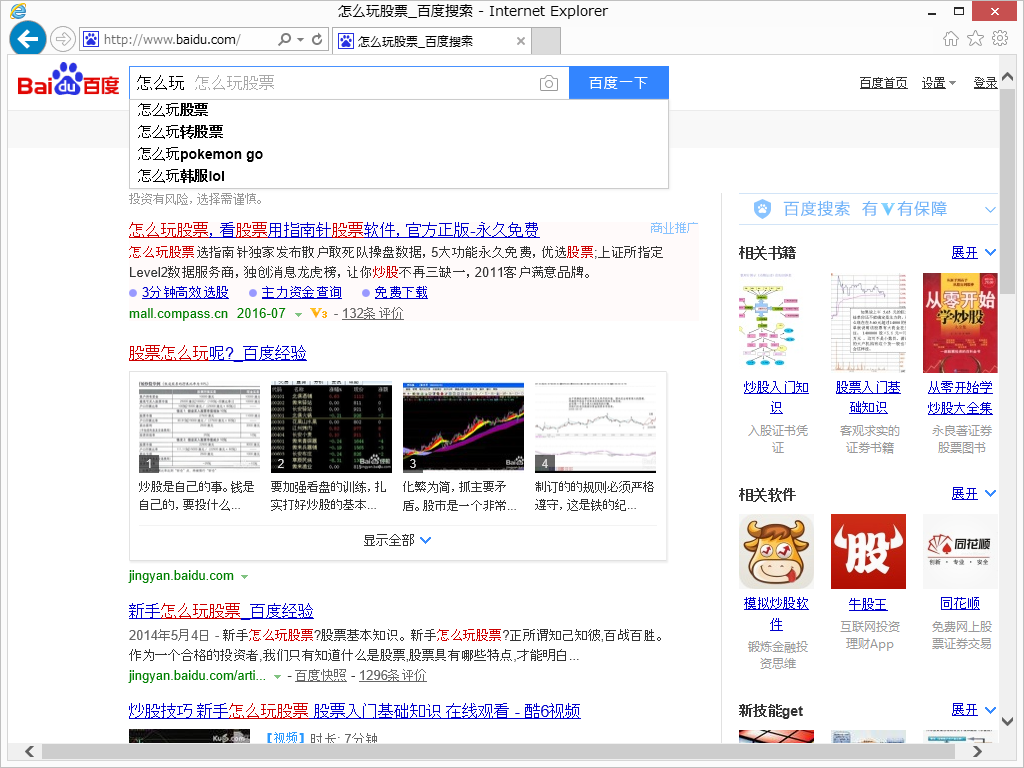The width and height of the screenshot is (1024, 768).
Task: Switch to the 怎么玩股票_百度搜索 tab
Action: coord(432,41)
